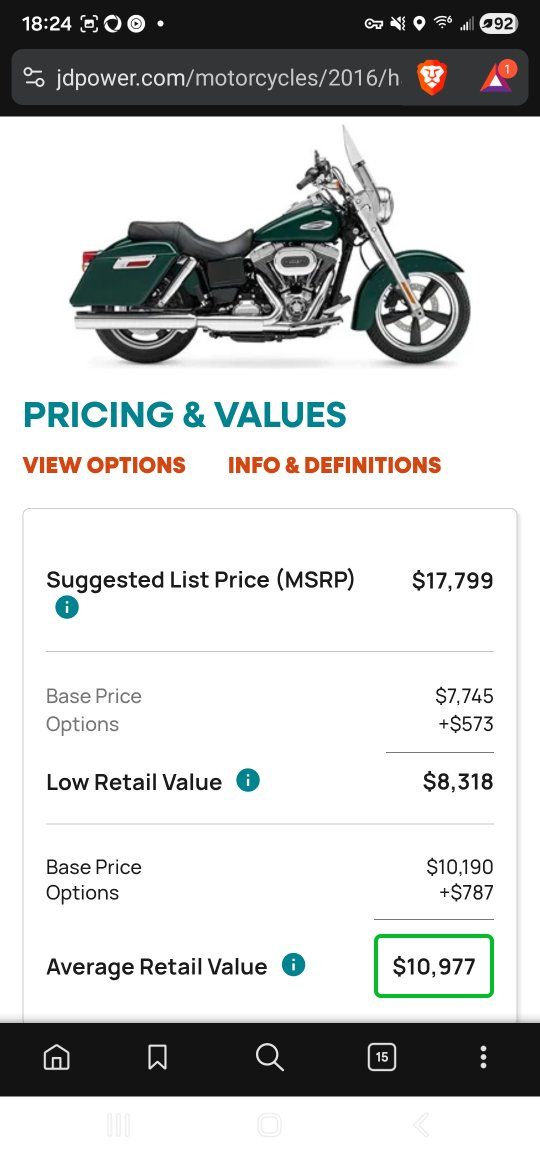Open bookmarks icon in bottom bar

click(157, 1058)
